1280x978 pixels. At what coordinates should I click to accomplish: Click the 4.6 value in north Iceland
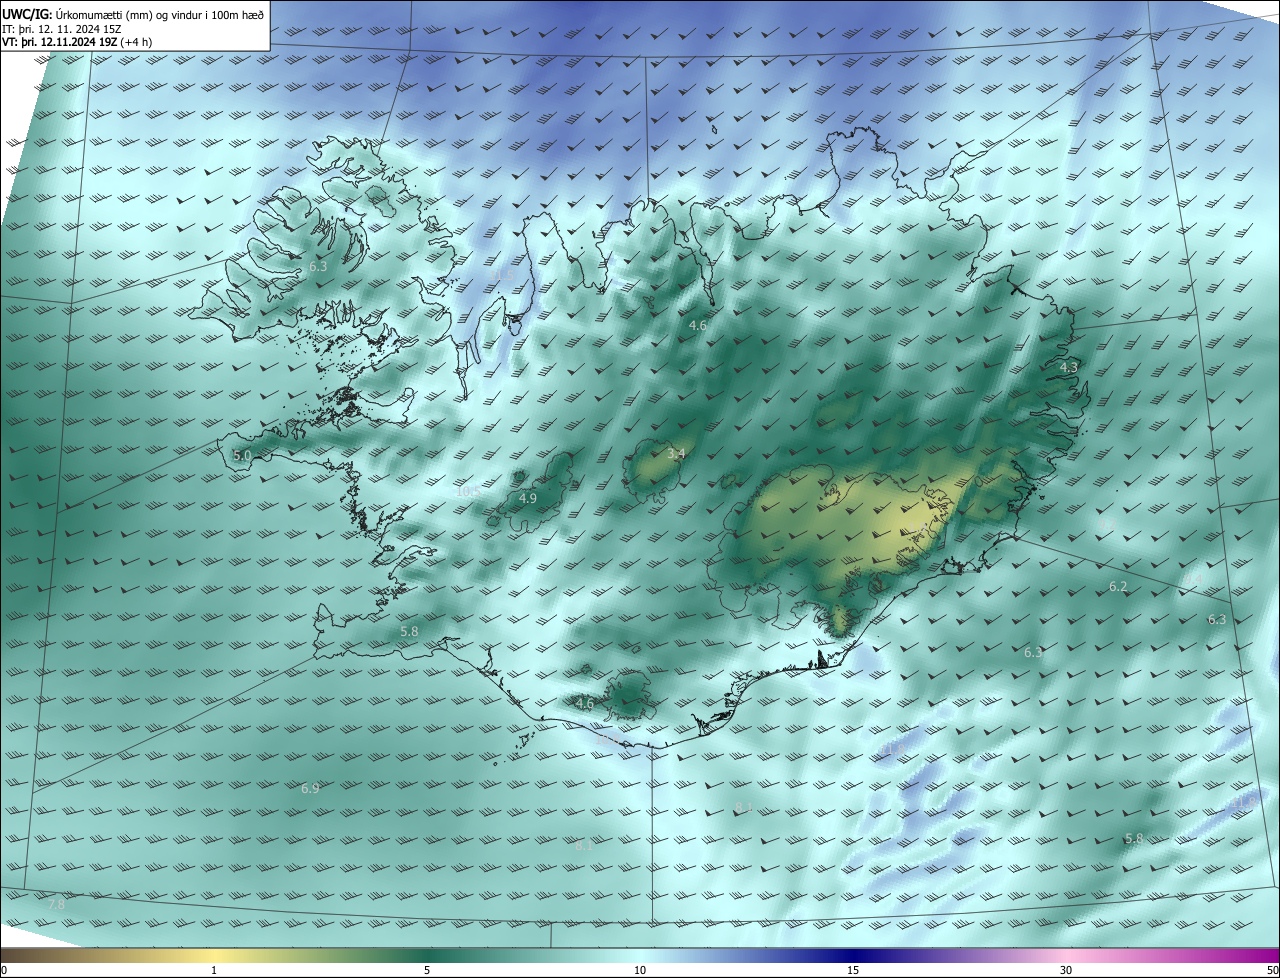698,326
